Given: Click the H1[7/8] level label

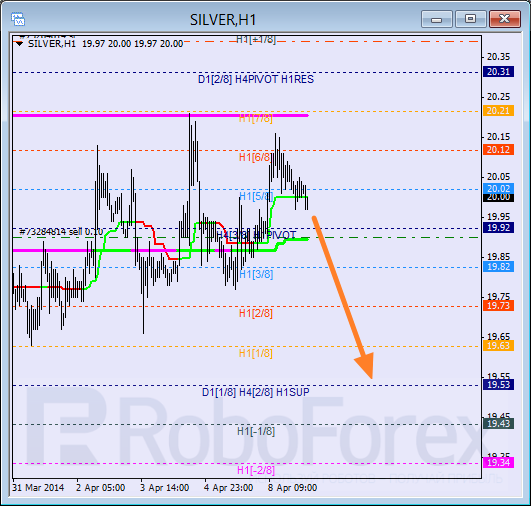Looking at the screenshot, I should (x=256, y=119).
